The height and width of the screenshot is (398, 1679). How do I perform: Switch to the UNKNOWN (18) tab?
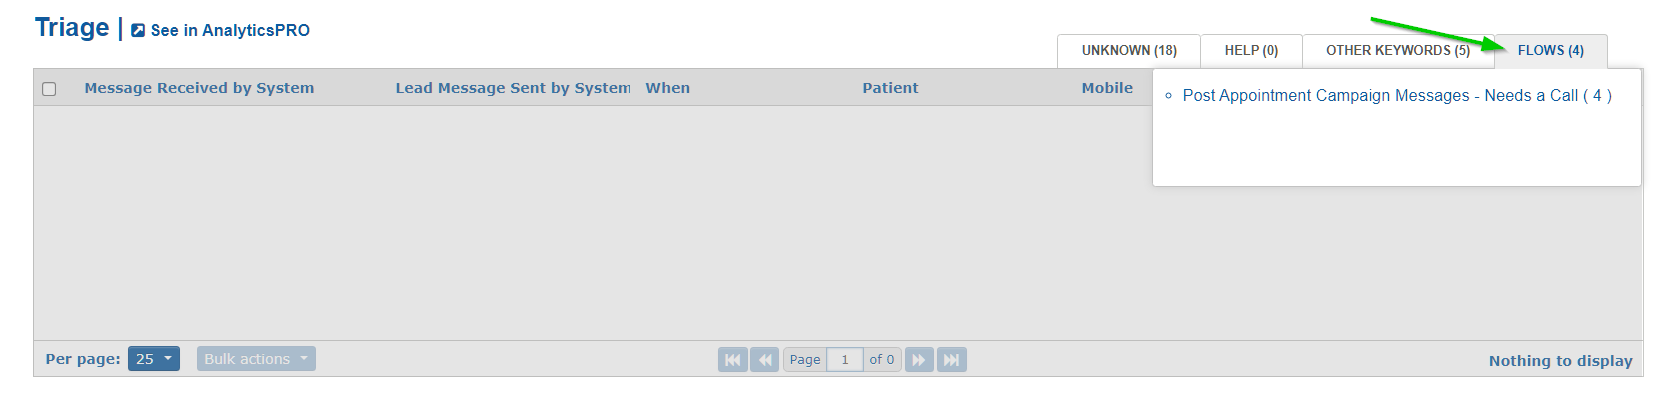coord(1129,51)
